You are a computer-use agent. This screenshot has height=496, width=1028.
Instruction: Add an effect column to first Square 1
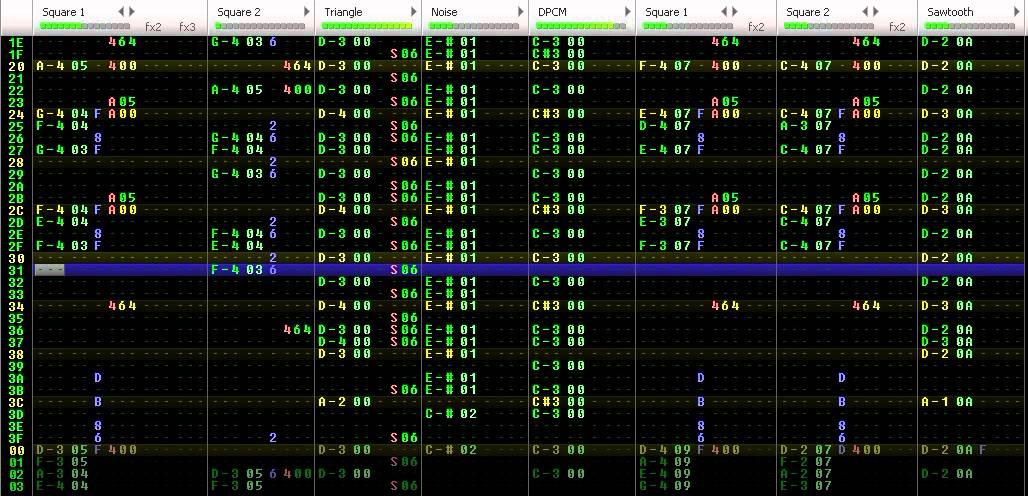tap(132, 12)
